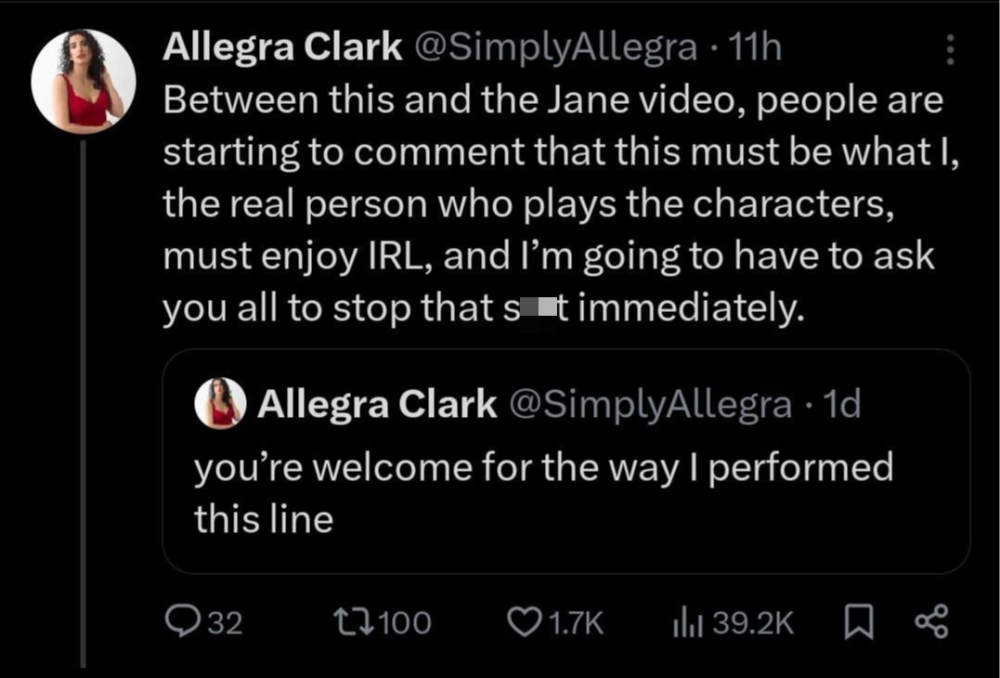Viewport: 1000px width, 678px height.
Task: Click the reply speech bubble icon
Action: click(x=183, y=624)
